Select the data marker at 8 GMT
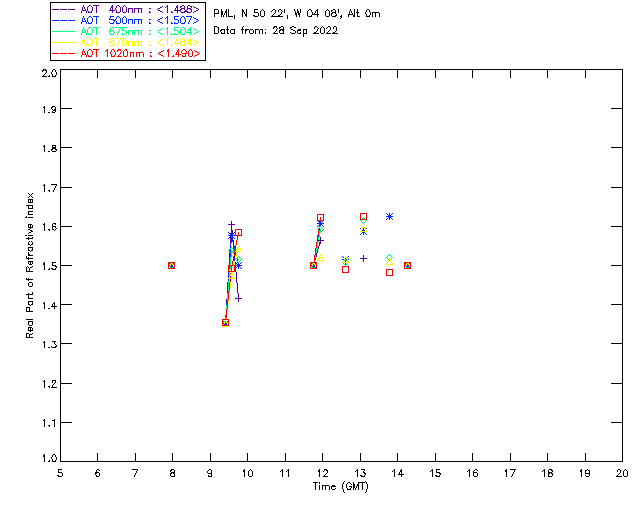Image resolution: width=640 pixels, height=512 pixels. coord(171,265)
